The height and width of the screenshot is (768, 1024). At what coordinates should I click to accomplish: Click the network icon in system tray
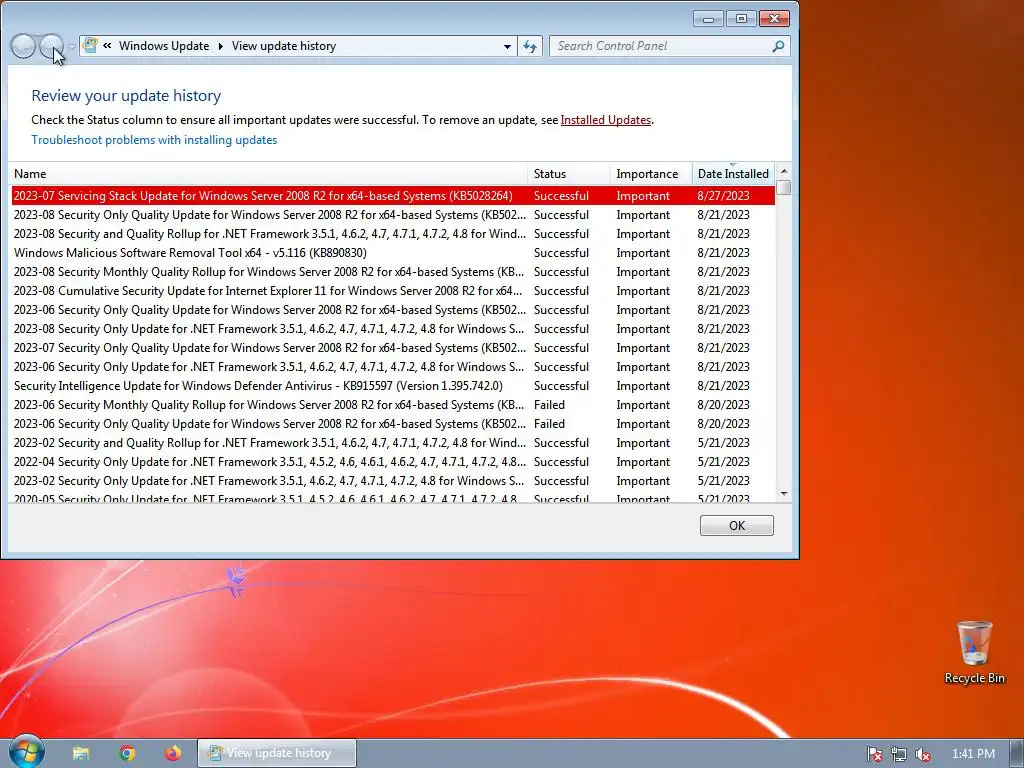899,754
